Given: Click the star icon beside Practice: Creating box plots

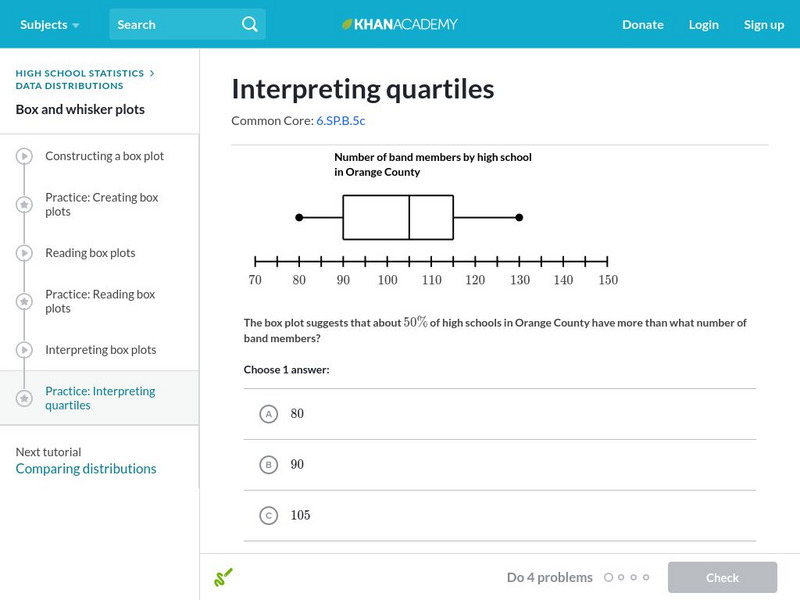Looking at the screenshot, I should (24, 205).
